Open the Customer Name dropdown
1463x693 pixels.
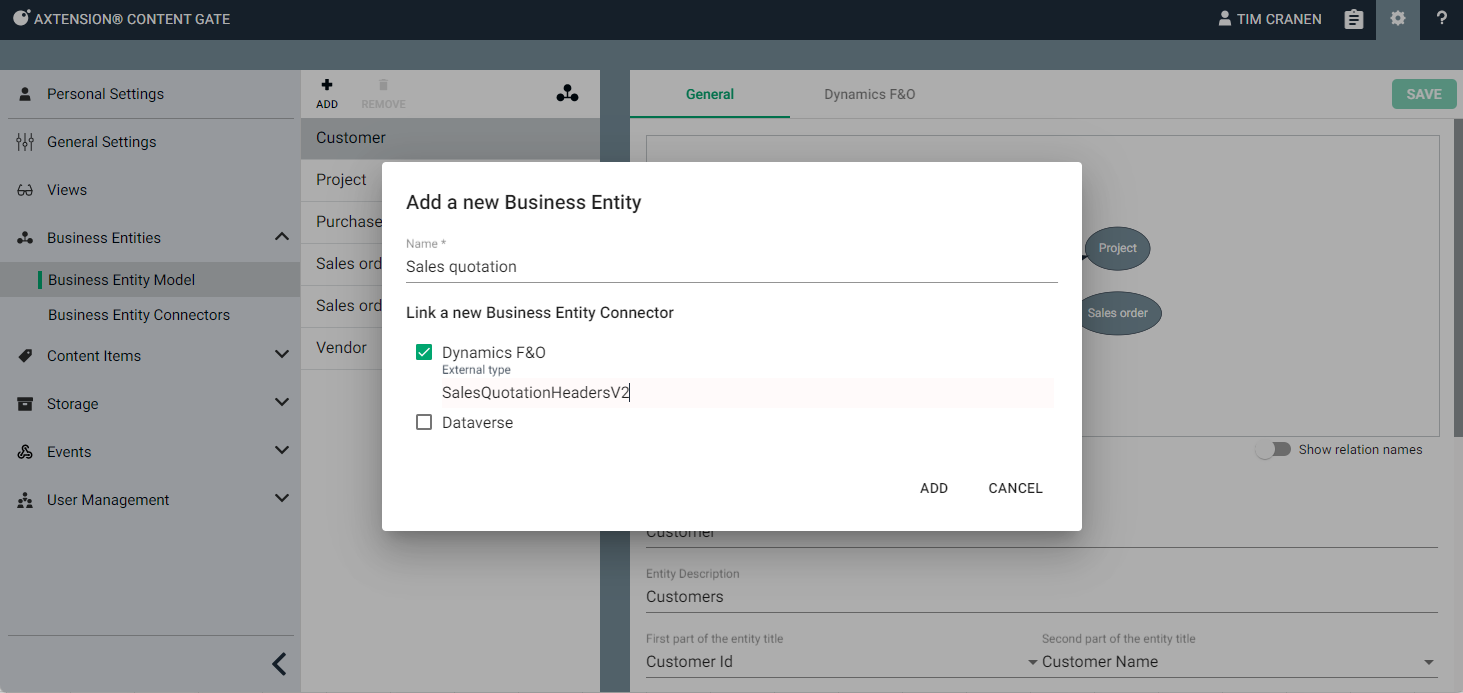click(x=1428, y=662)
